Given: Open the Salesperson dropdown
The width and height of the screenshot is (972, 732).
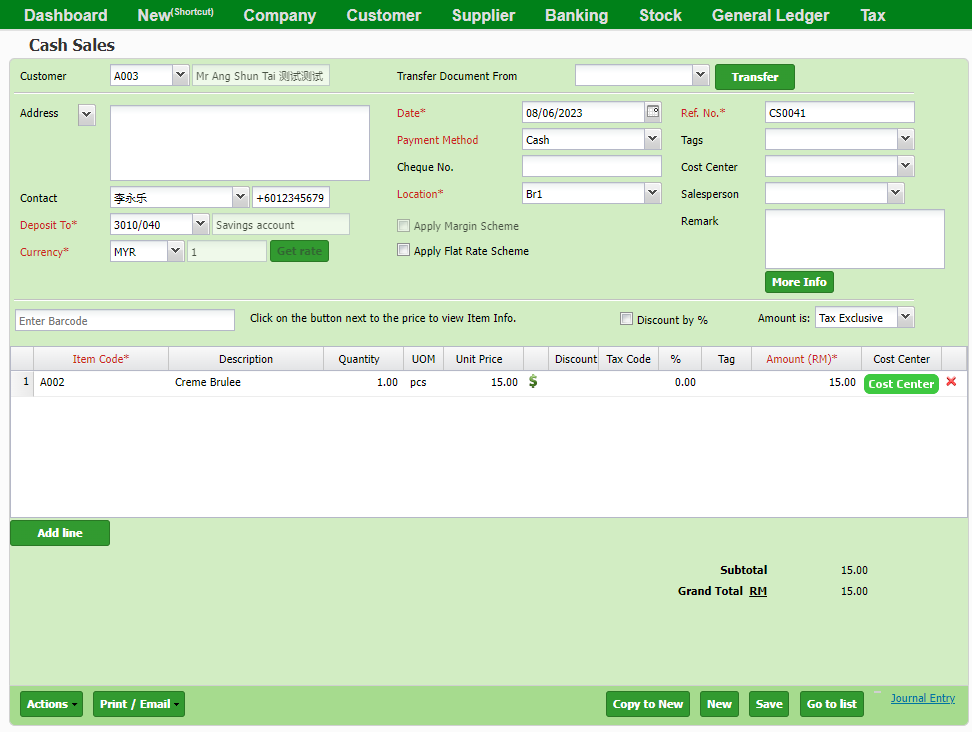Looking at the screenshot, I should (x=895, y=193).
